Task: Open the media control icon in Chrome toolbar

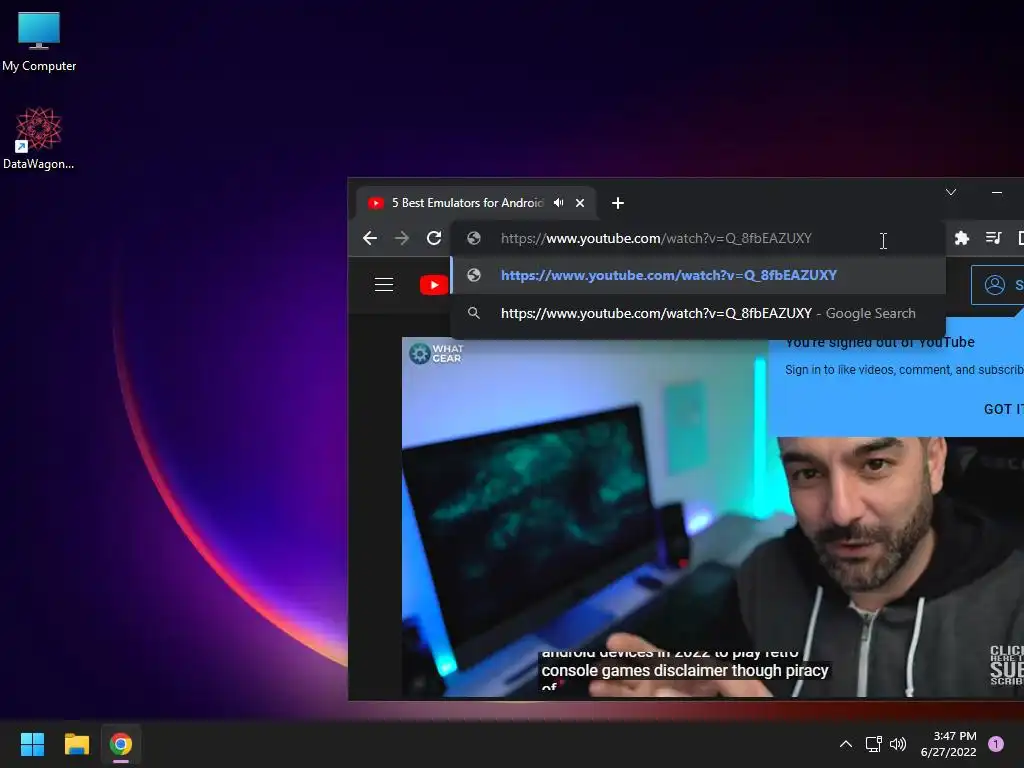Action: click(x=993, y=238)
